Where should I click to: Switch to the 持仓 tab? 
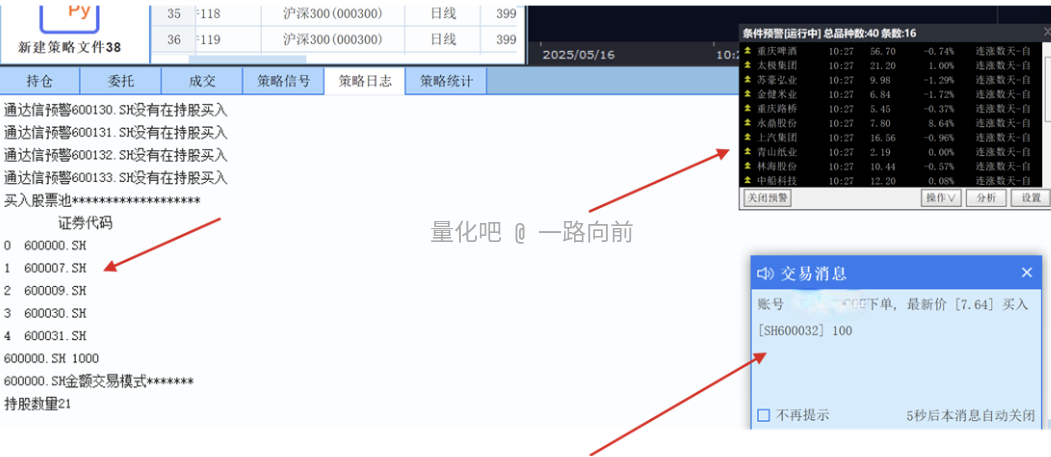click(40, 81)
